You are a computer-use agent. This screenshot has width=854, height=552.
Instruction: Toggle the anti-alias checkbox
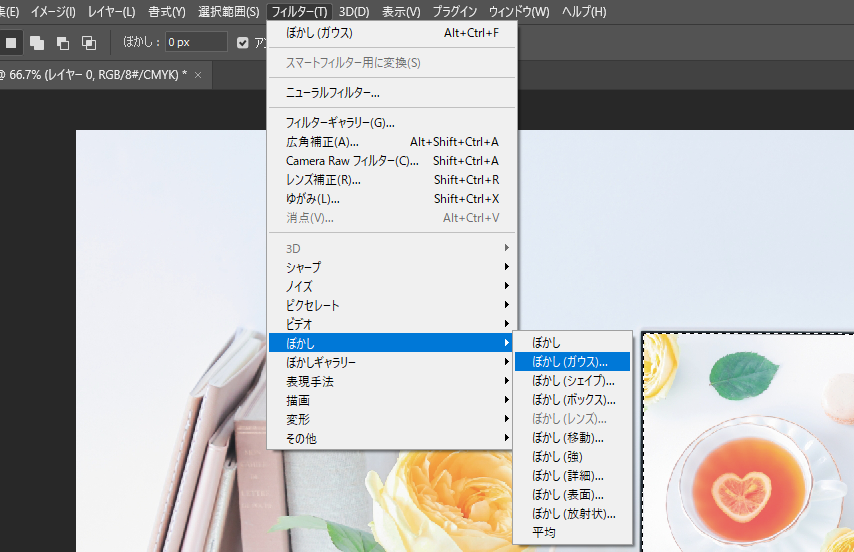[242, 42]
